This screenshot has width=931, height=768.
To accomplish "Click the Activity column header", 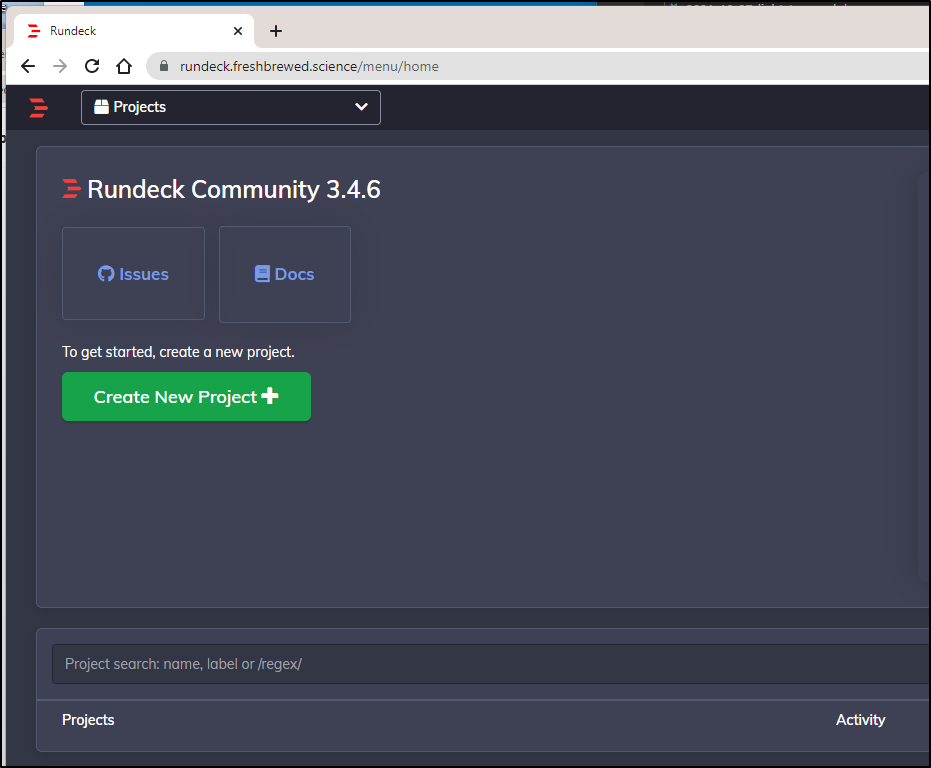I will (x=860, y=720).
